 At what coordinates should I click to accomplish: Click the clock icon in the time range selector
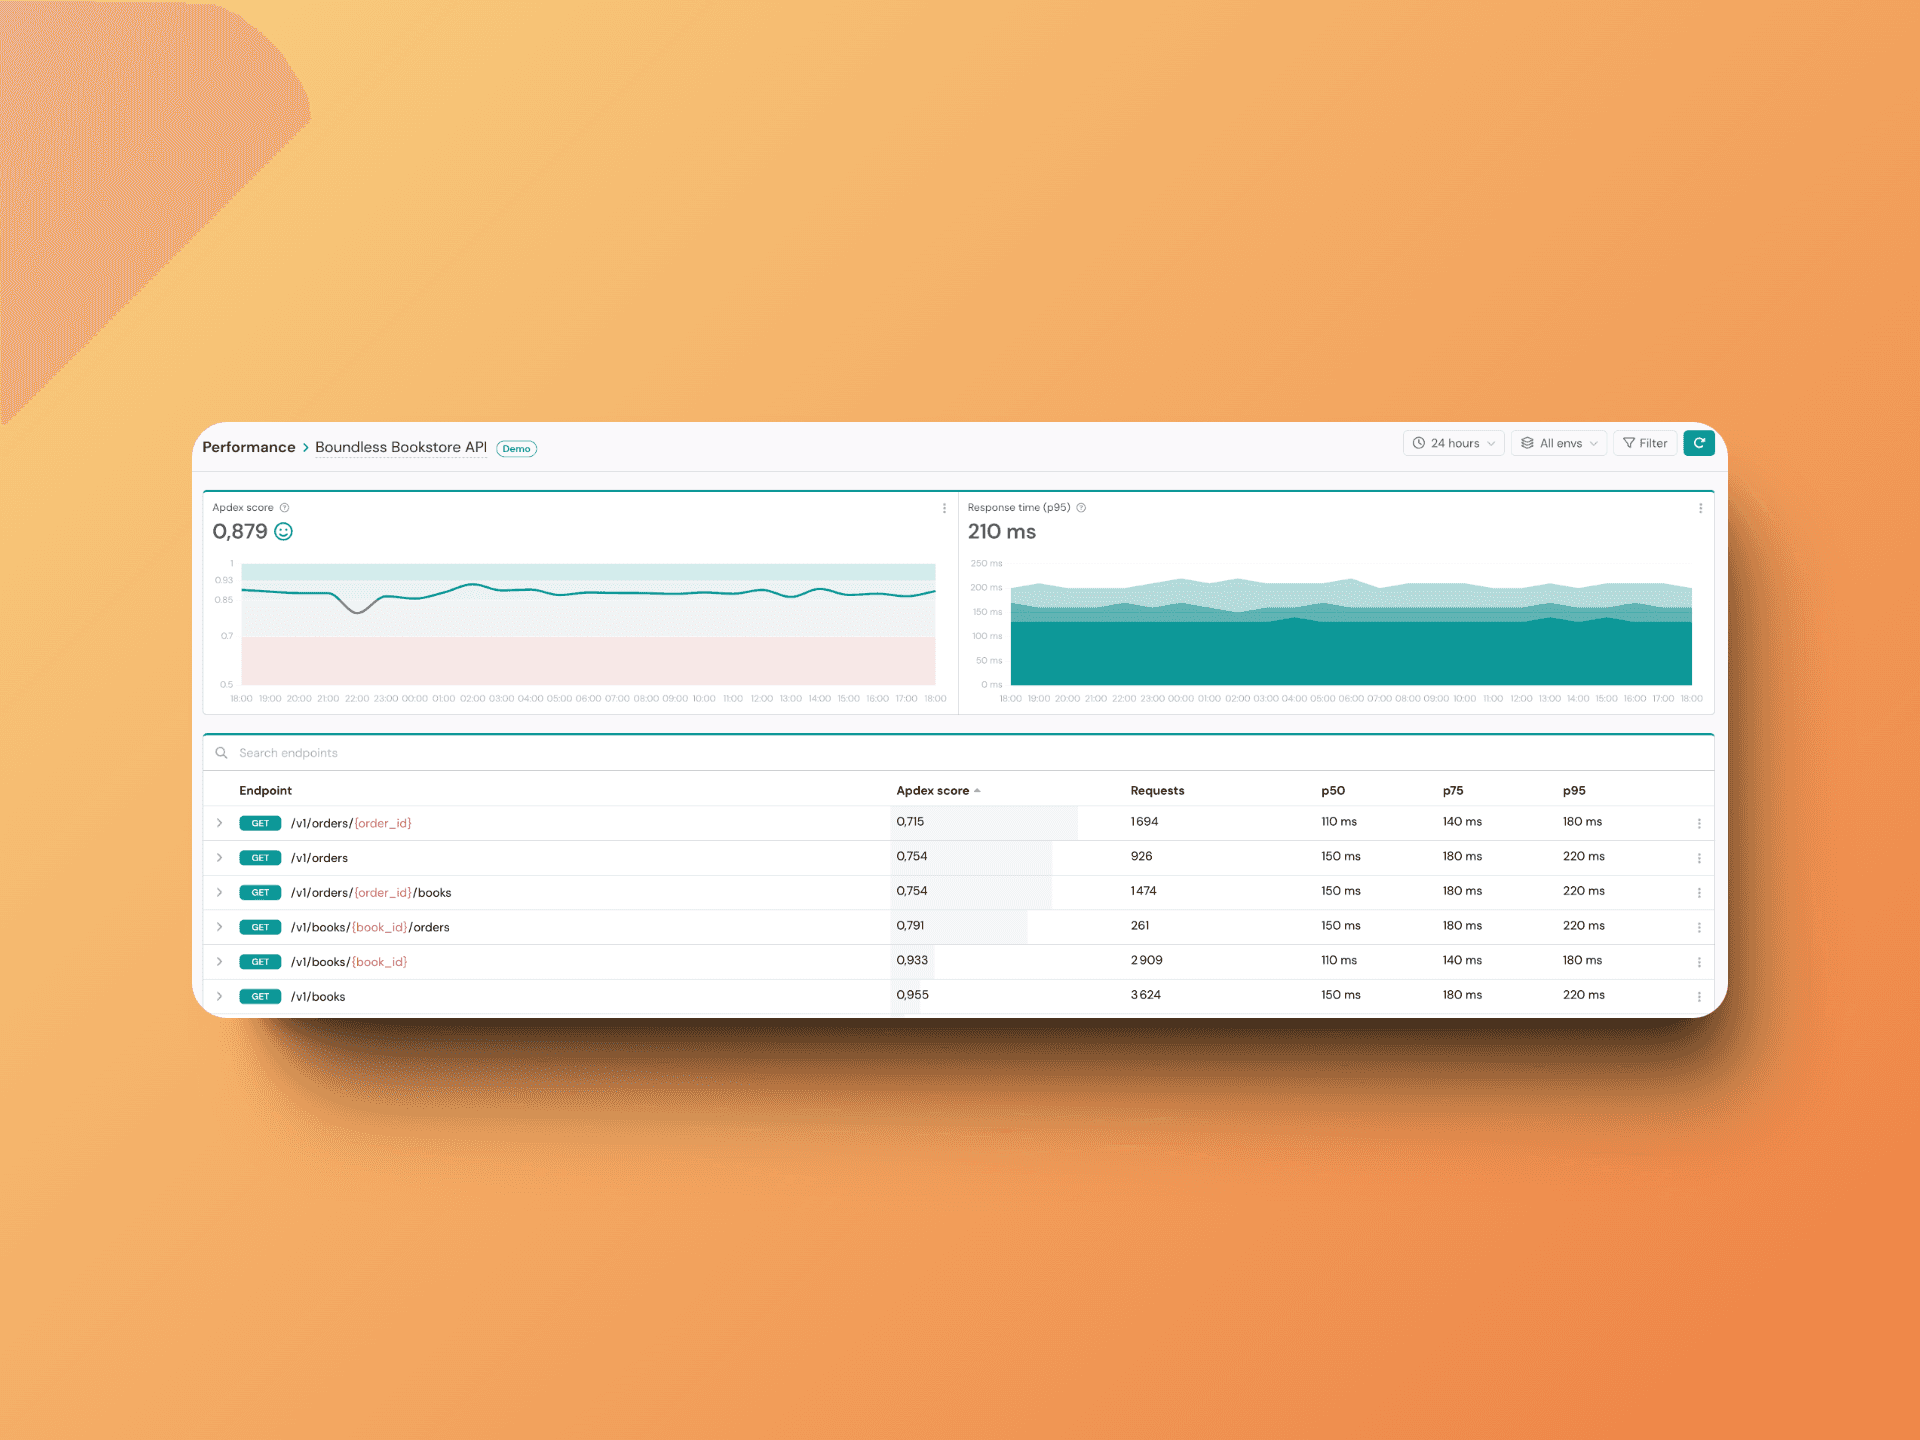coord(1419,443)
